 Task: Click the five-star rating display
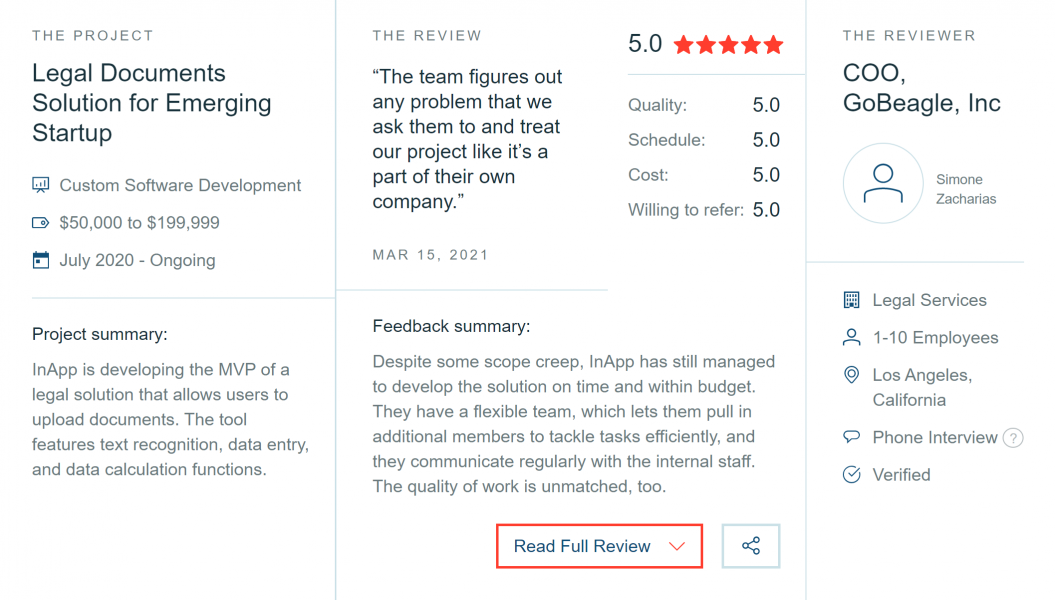[x=729, y=44]
